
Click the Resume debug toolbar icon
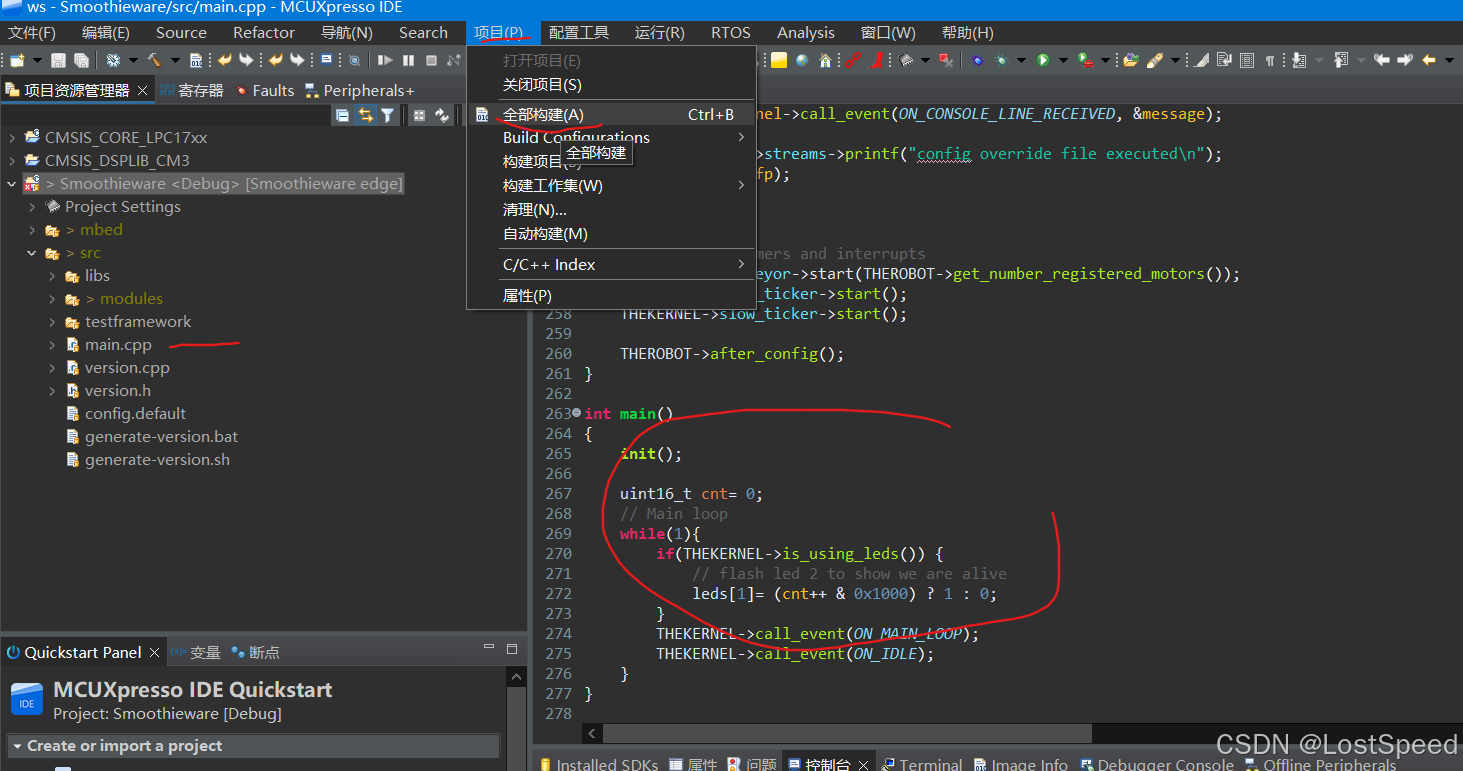click(385, 61)
